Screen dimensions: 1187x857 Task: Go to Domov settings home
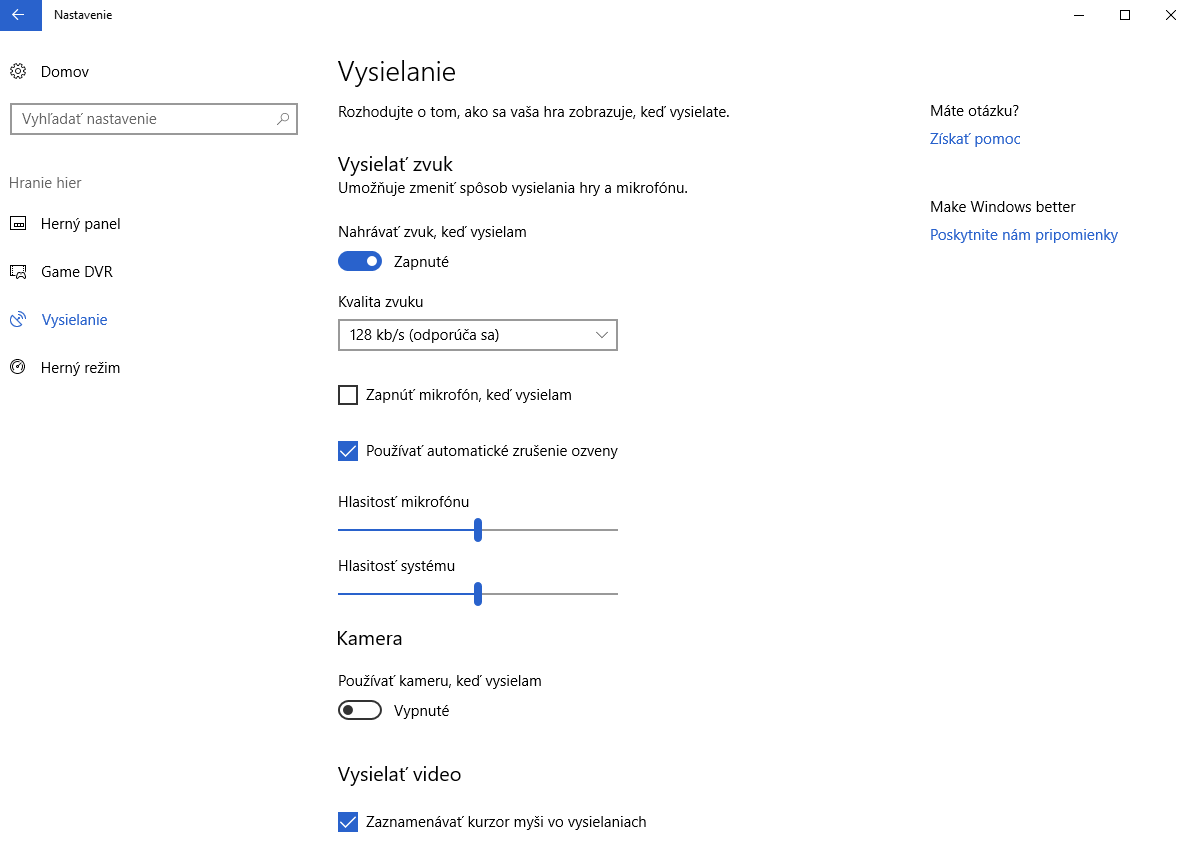coord(64,71)
